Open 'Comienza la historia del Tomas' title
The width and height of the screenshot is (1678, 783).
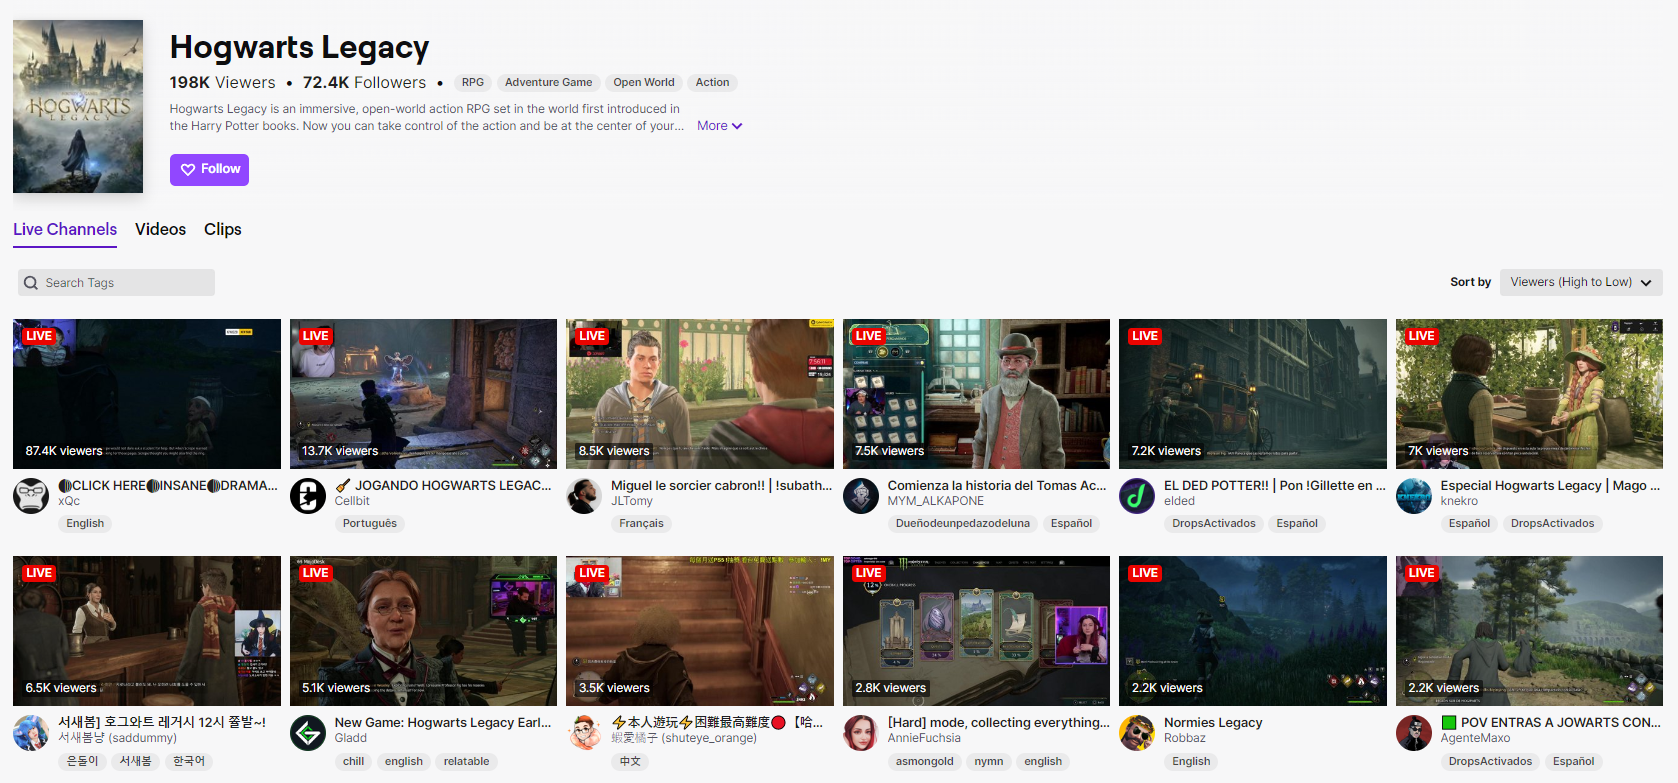click(x=997, y=485)
